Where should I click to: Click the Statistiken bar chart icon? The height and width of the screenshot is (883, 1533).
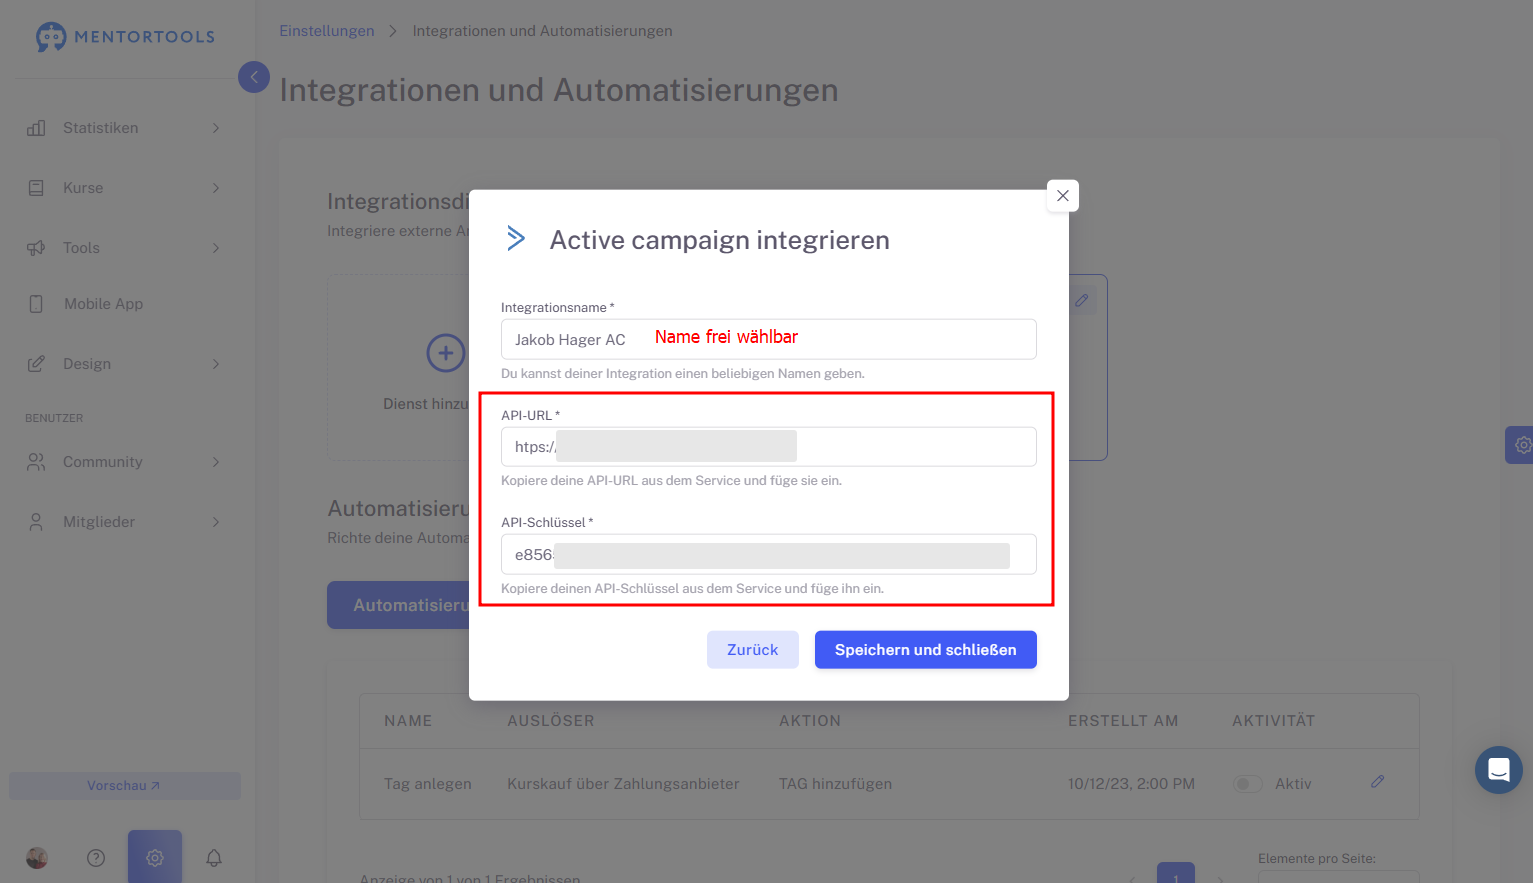pyautogui.click(x=36, y=128)
